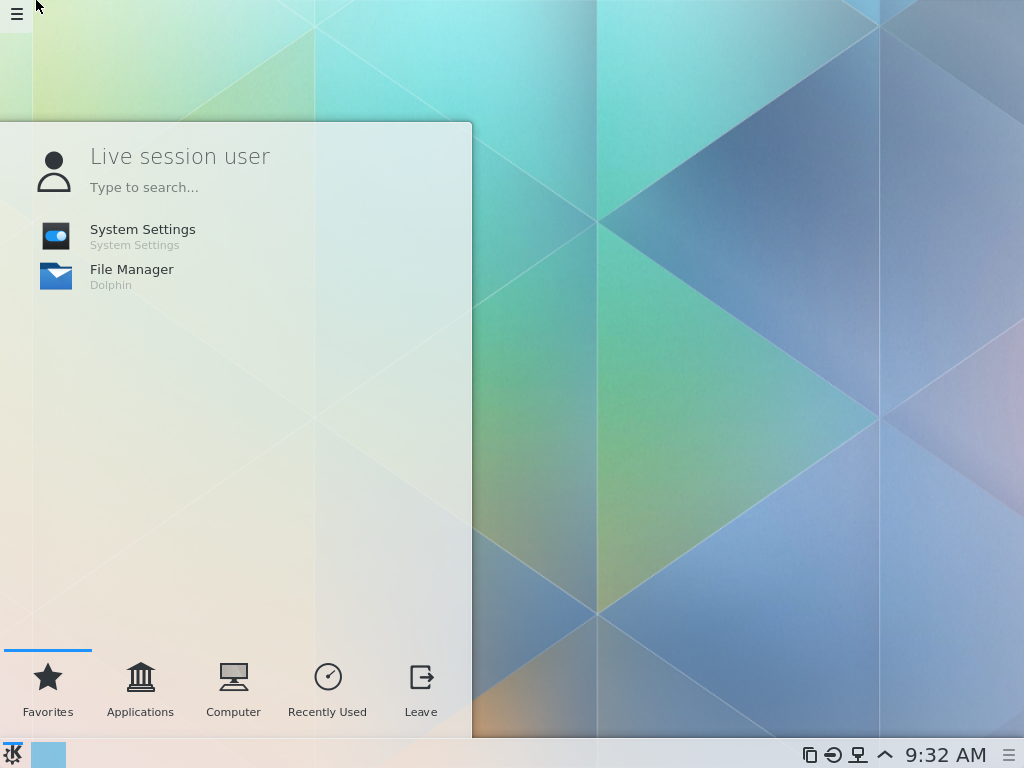
Task: Open the panel settings hamburger icon
Action: tap(1009, 755)
